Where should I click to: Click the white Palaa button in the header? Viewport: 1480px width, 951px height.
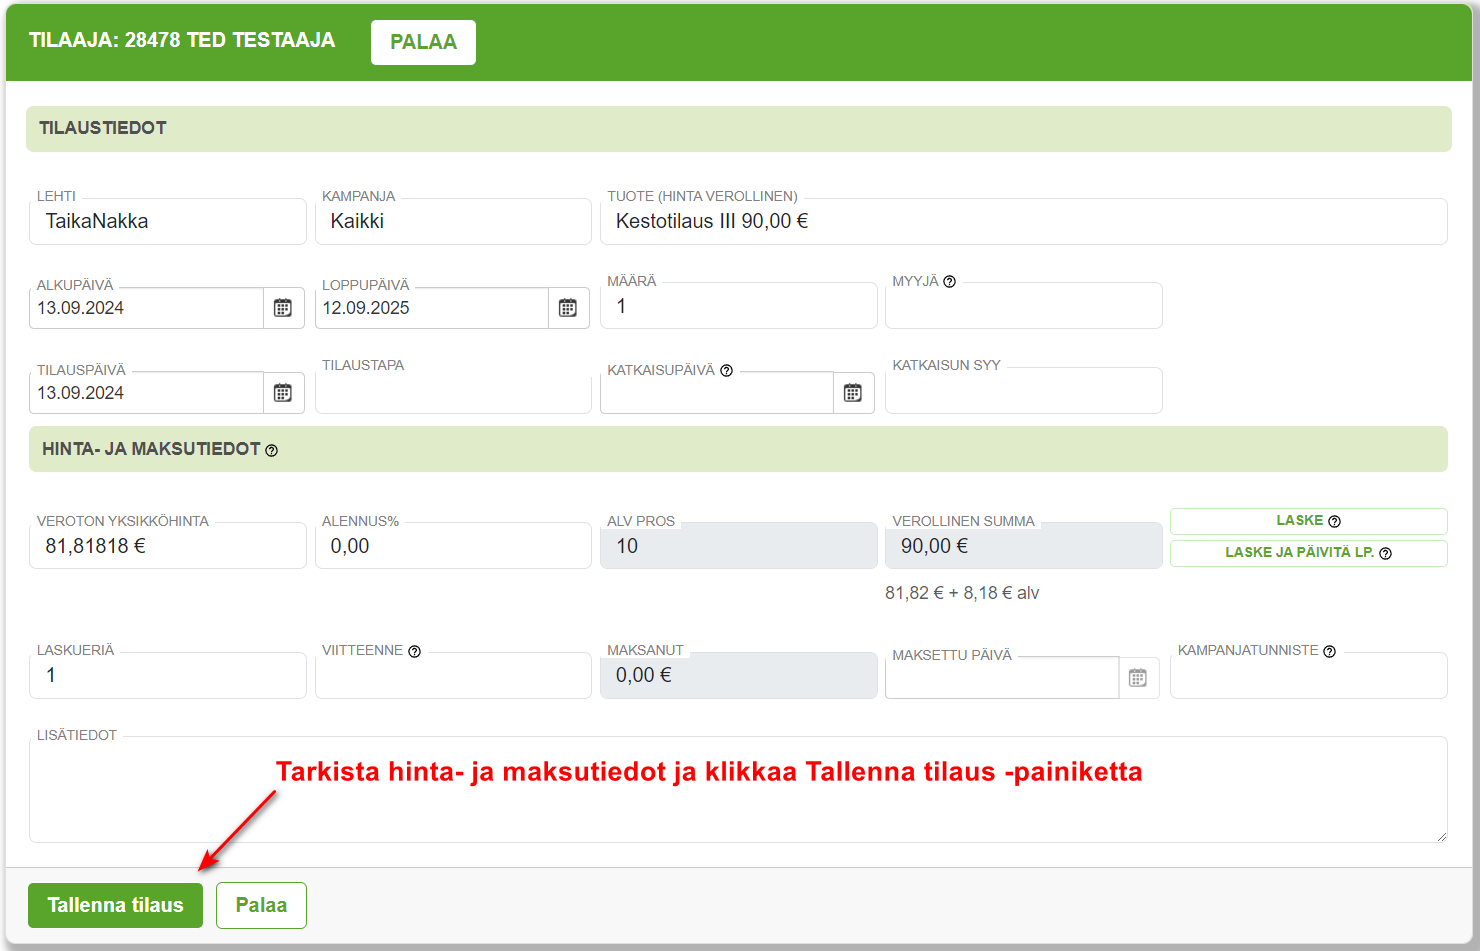(x=423, y=42)
